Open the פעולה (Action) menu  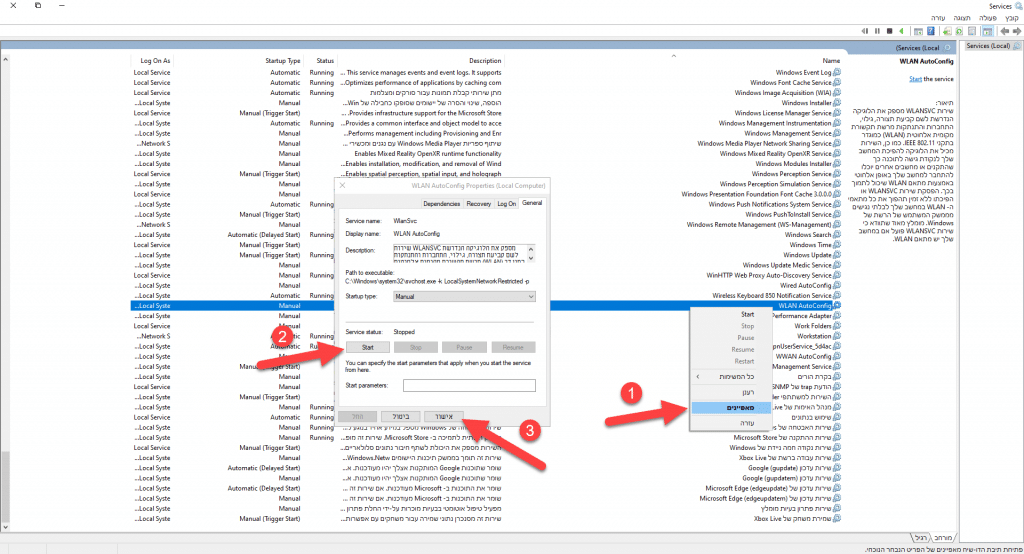[x=987, y=18]
